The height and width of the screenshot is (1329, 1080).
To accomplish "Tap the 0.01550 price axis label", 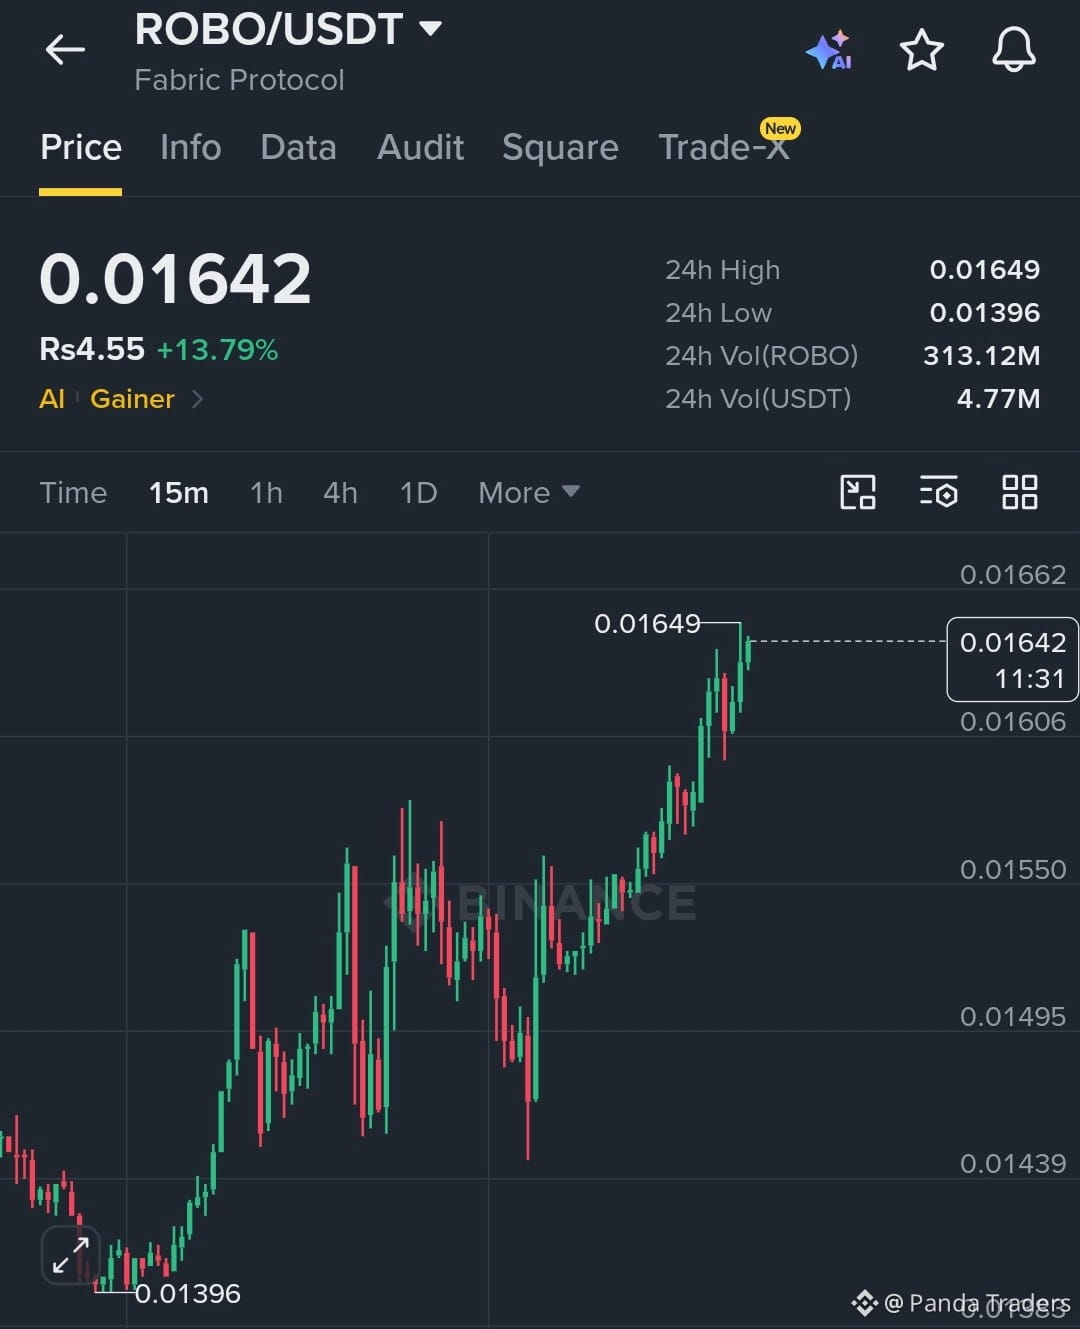I will (1013, 869).
